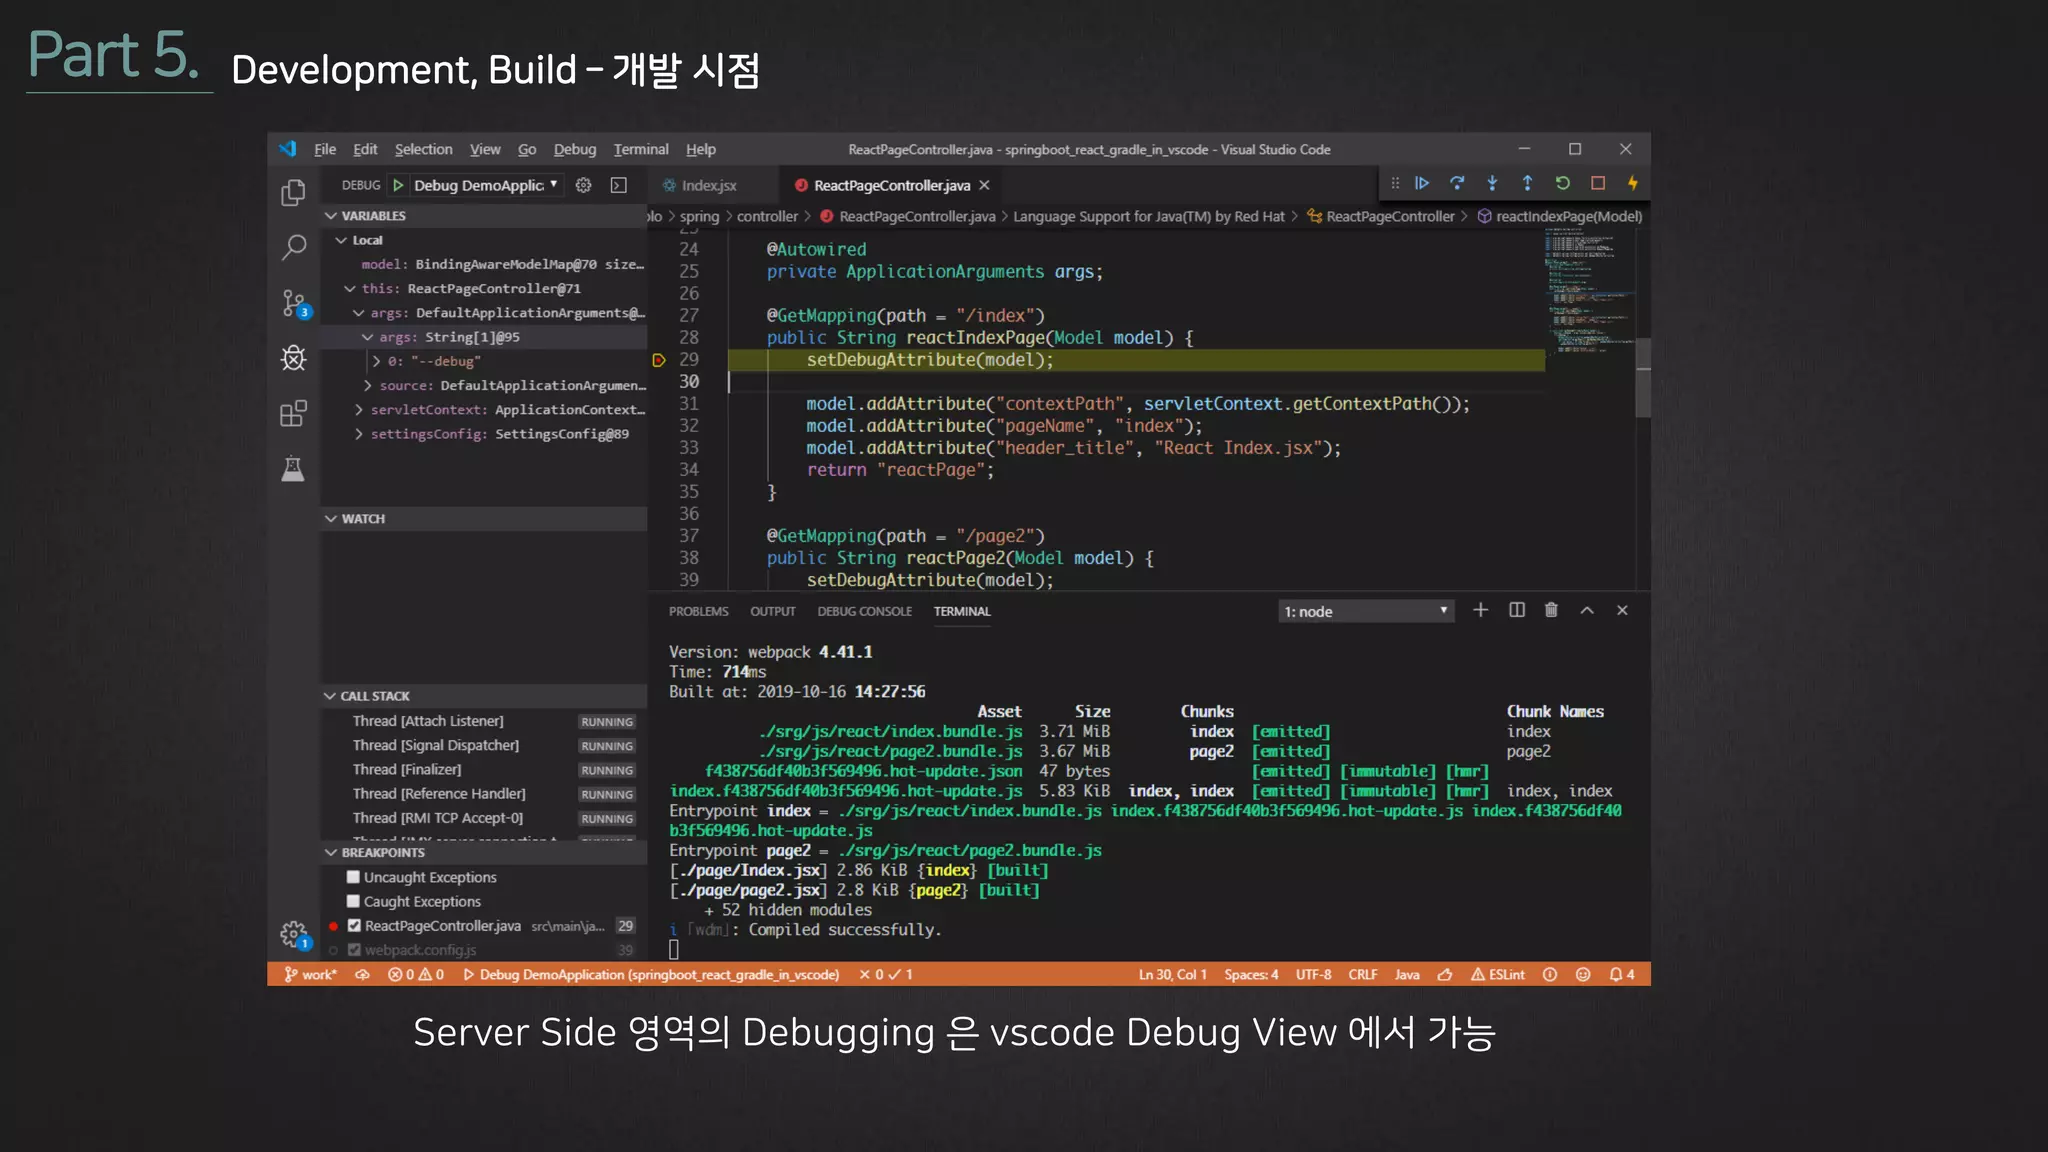This screenshot has height=1152, width=2048.
Task: Change Java language mode
Action: [x=1407, y=974]
